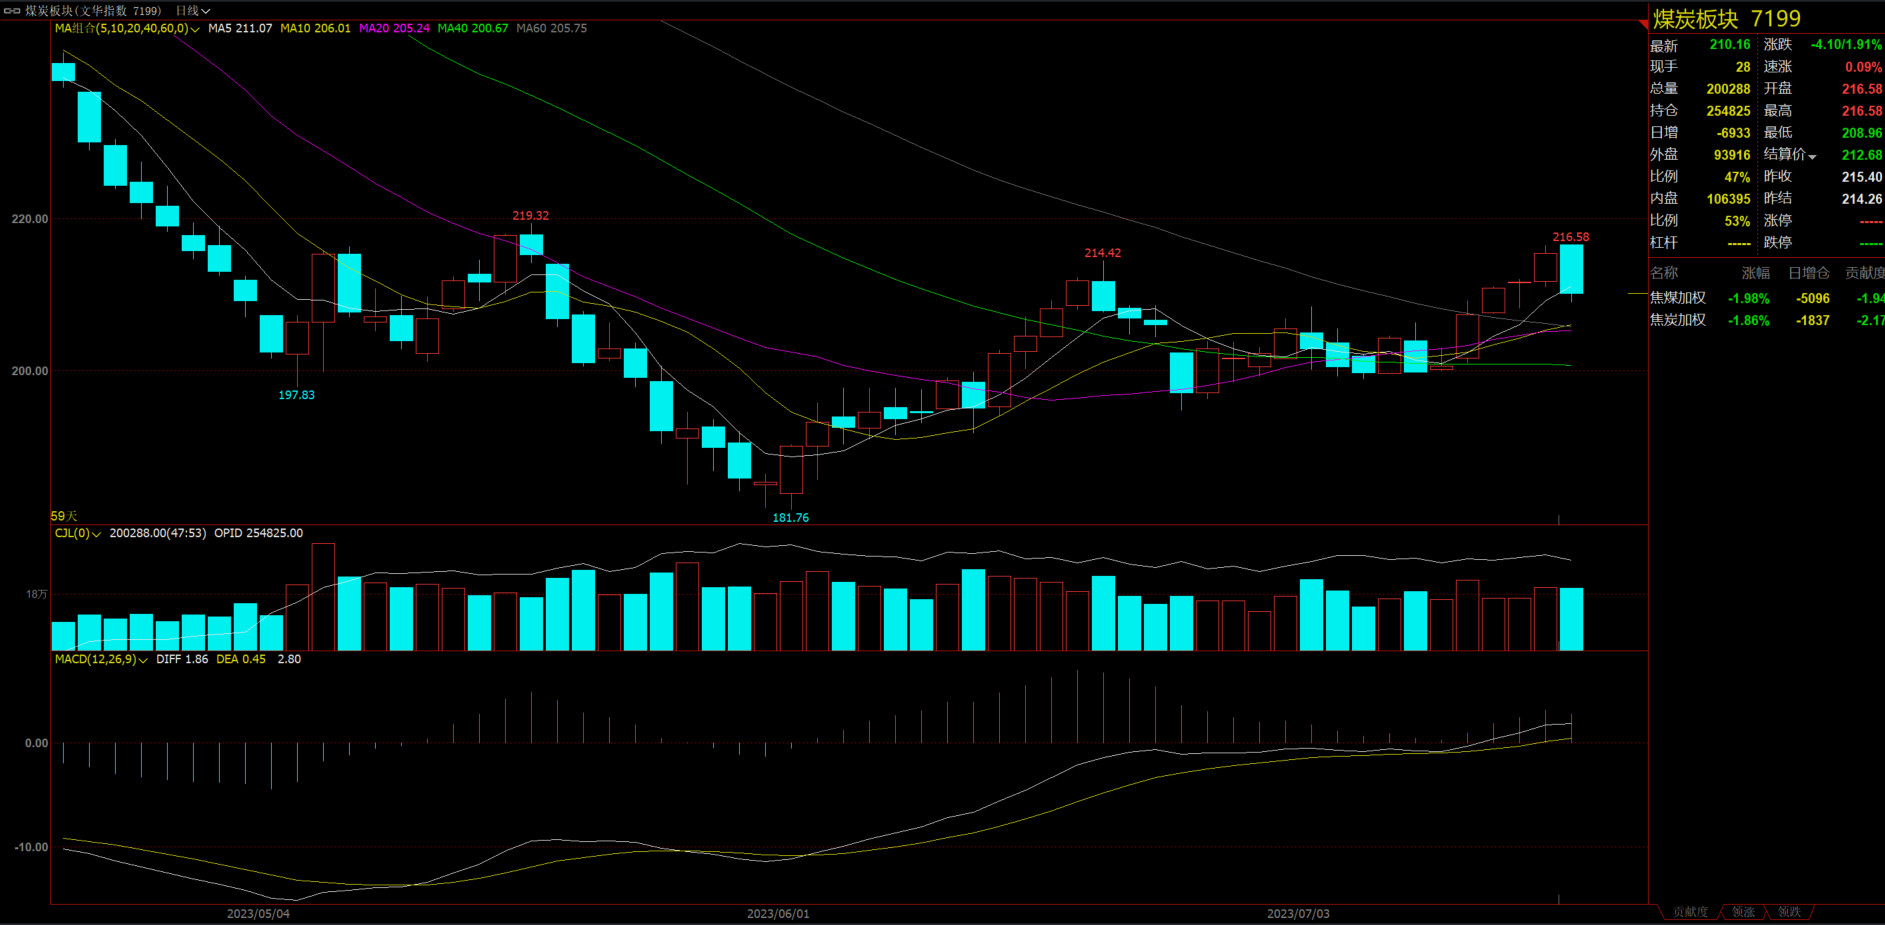This screenshot has height=925, width=1885.
Task: Click the 216.58 latest high label
Action: click(1570, 237)
